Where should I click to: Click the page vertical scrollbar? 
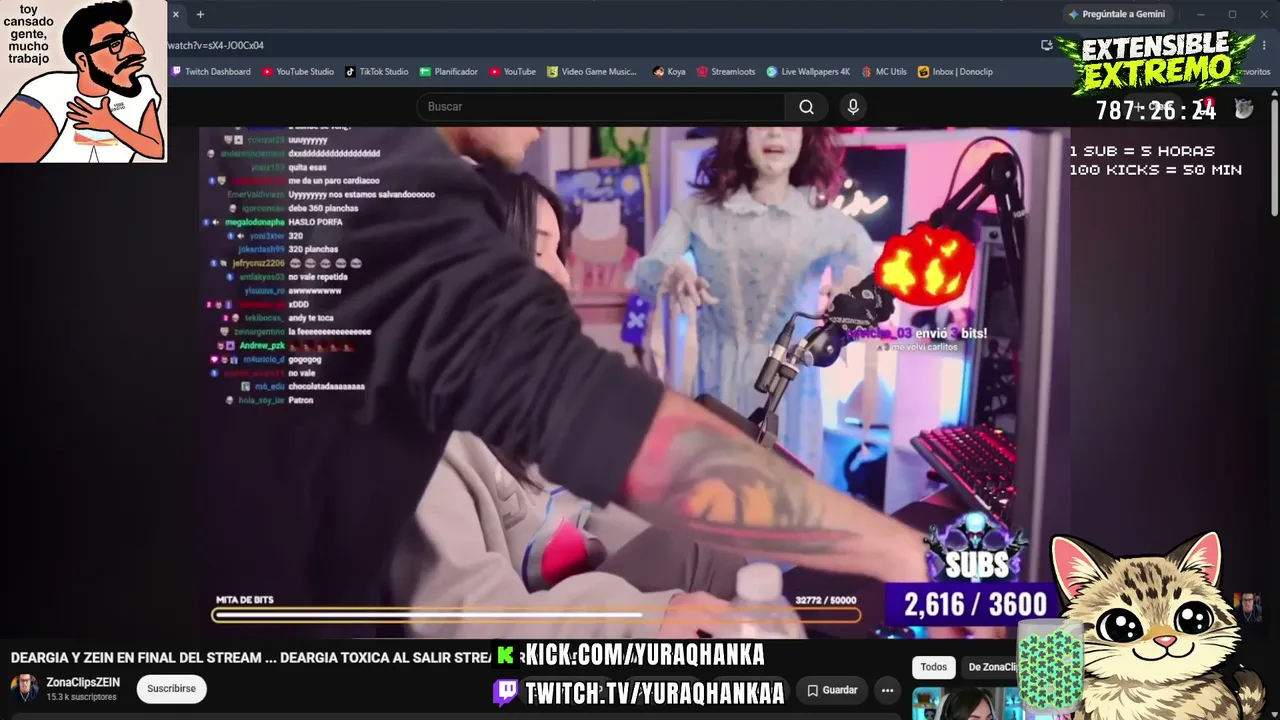[x=1274, y=155]
